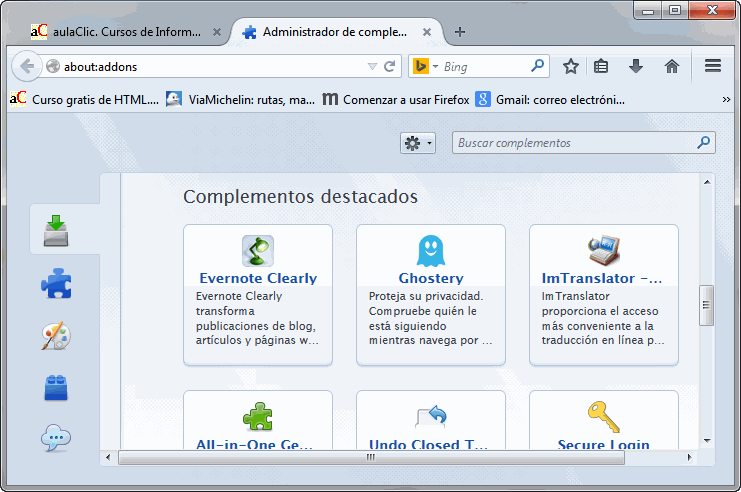Open the Firefox hamburger menu
This screenshot has height=492, width=741.
point(713,66)
